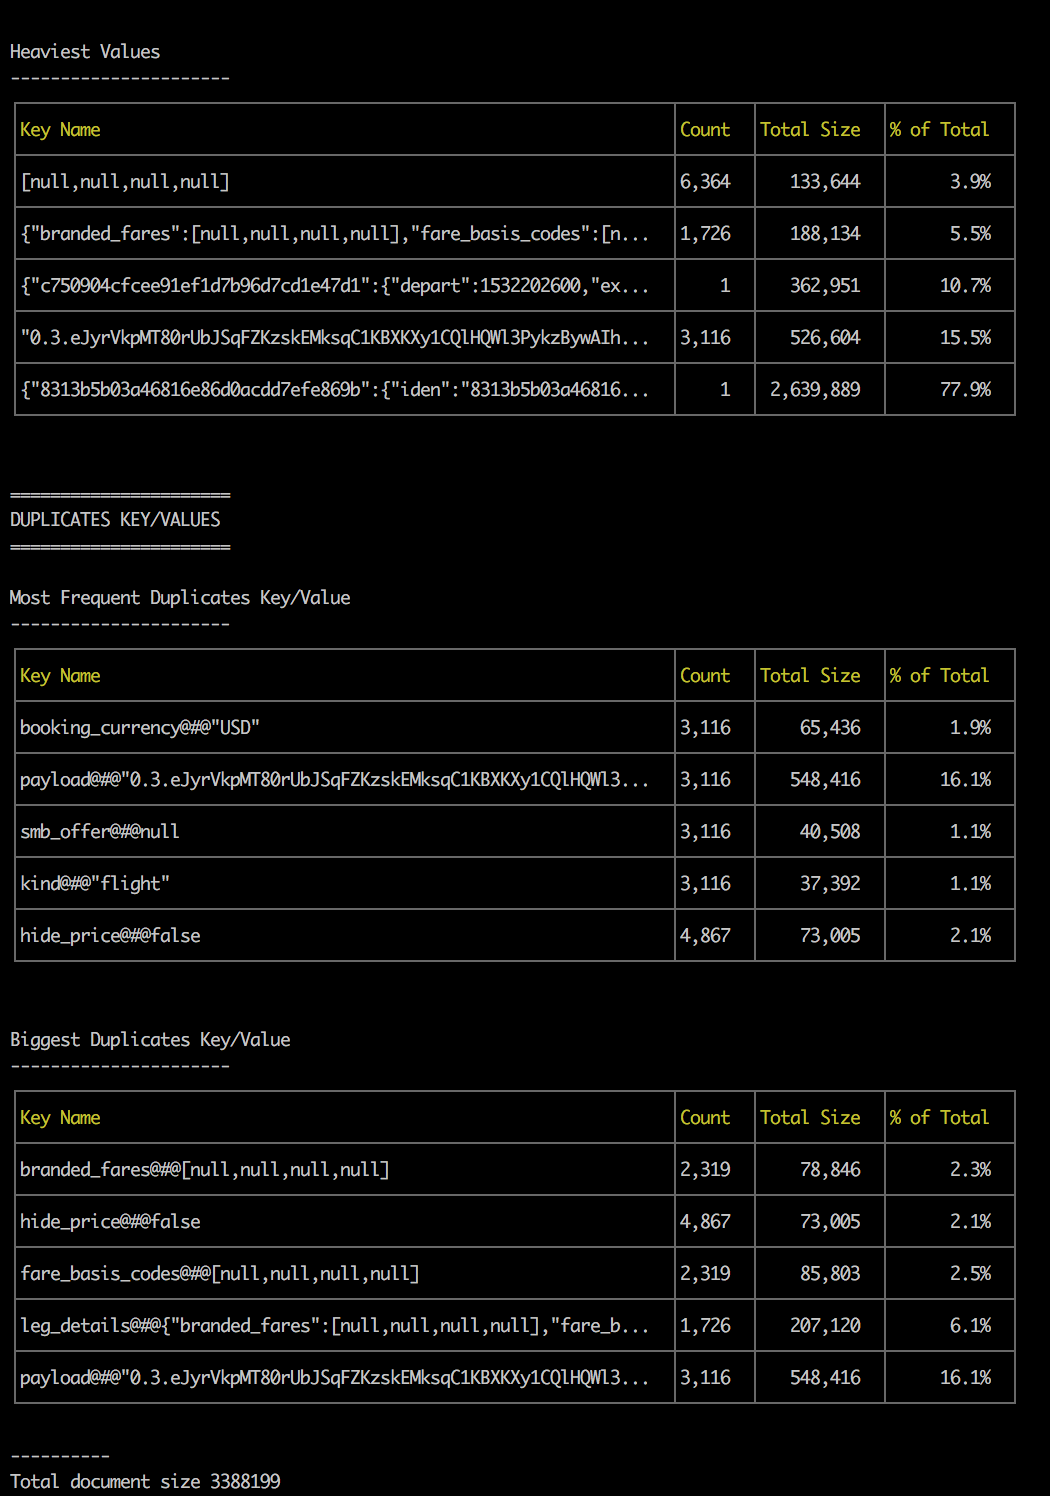Click '2.1%' in Biggest Duplicates table
This screenshot has width=1050, height=1496.
970,1222
